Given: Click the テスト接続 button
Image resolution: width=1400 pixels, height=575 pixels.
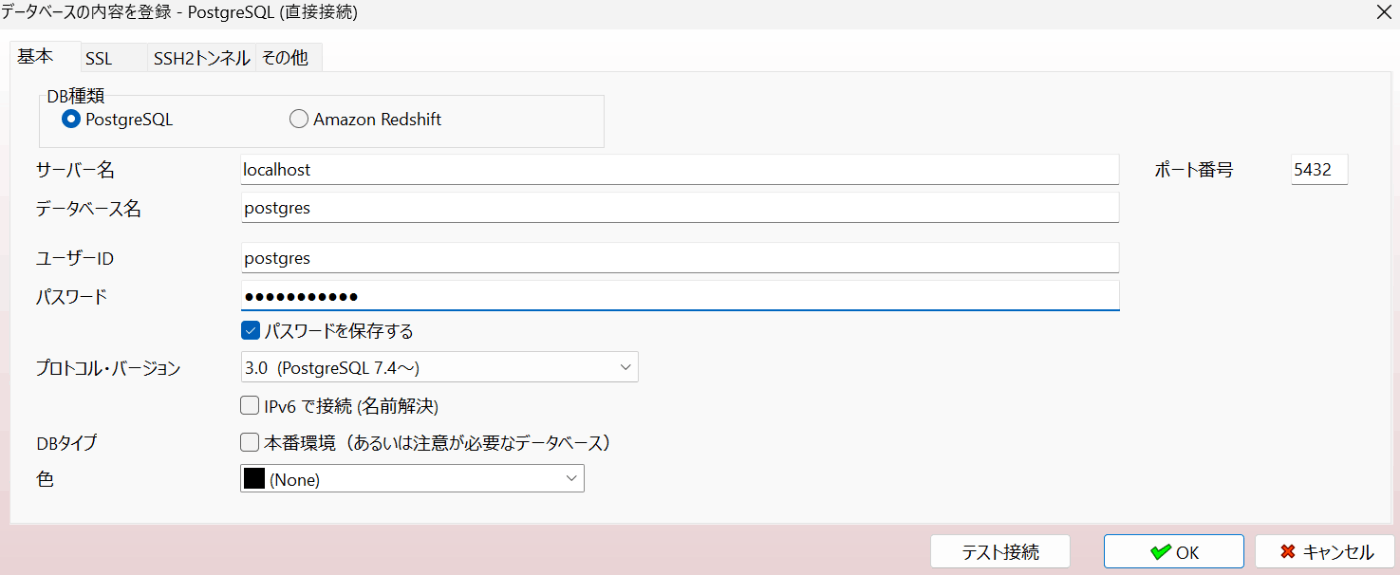Looking at the screenshot, I should [x=1000, y=552].
